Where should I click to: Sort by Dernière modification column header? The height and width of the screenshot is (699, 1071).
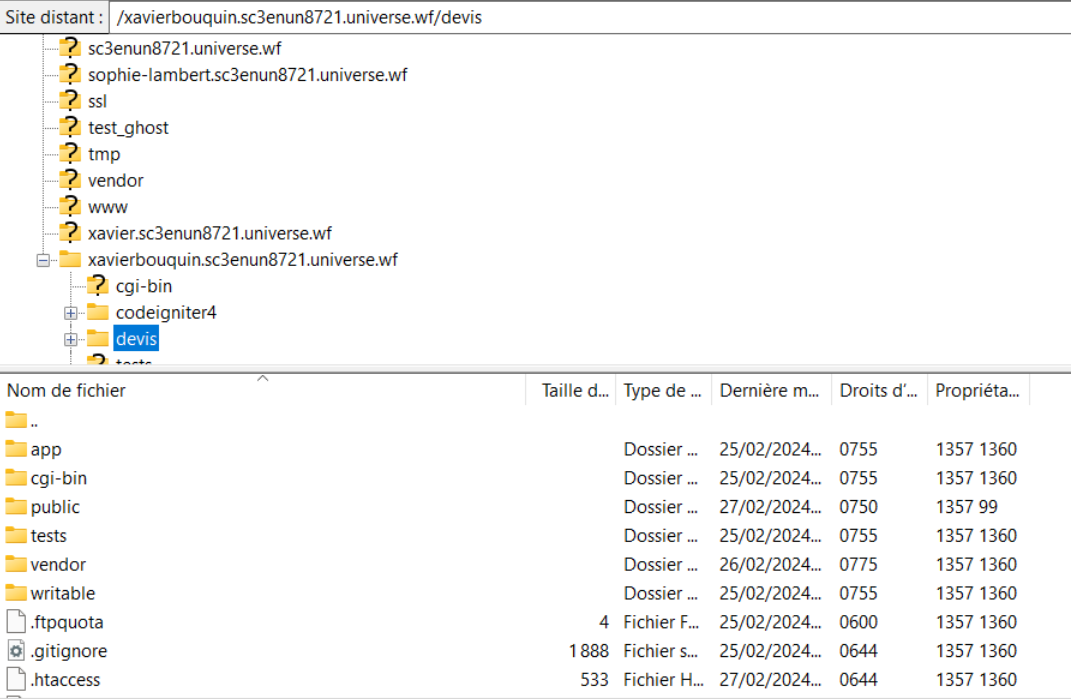768,391
